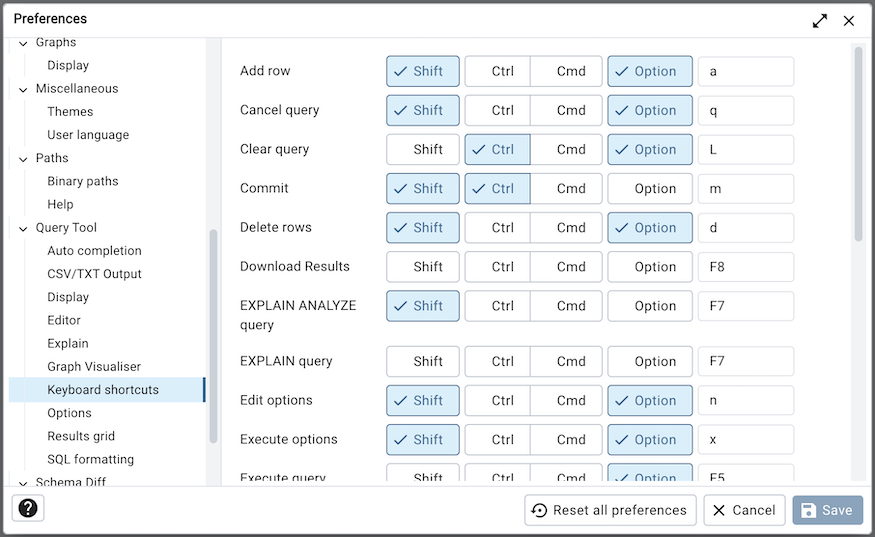
Task: Toggle Option for Edit options shortcut
Action: pyautogui.click(x=650, y=401)
